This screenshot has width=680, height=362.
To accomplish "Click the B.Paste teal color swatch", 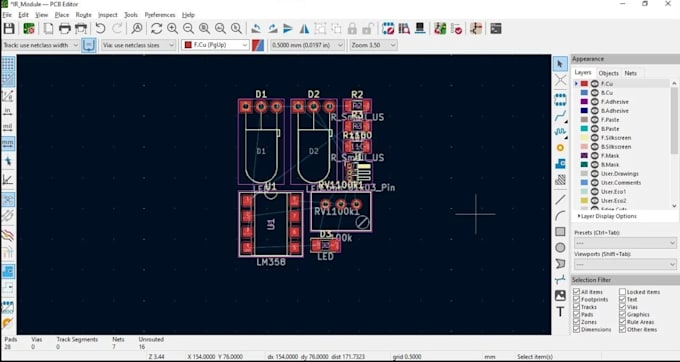I will coord(584,129).
